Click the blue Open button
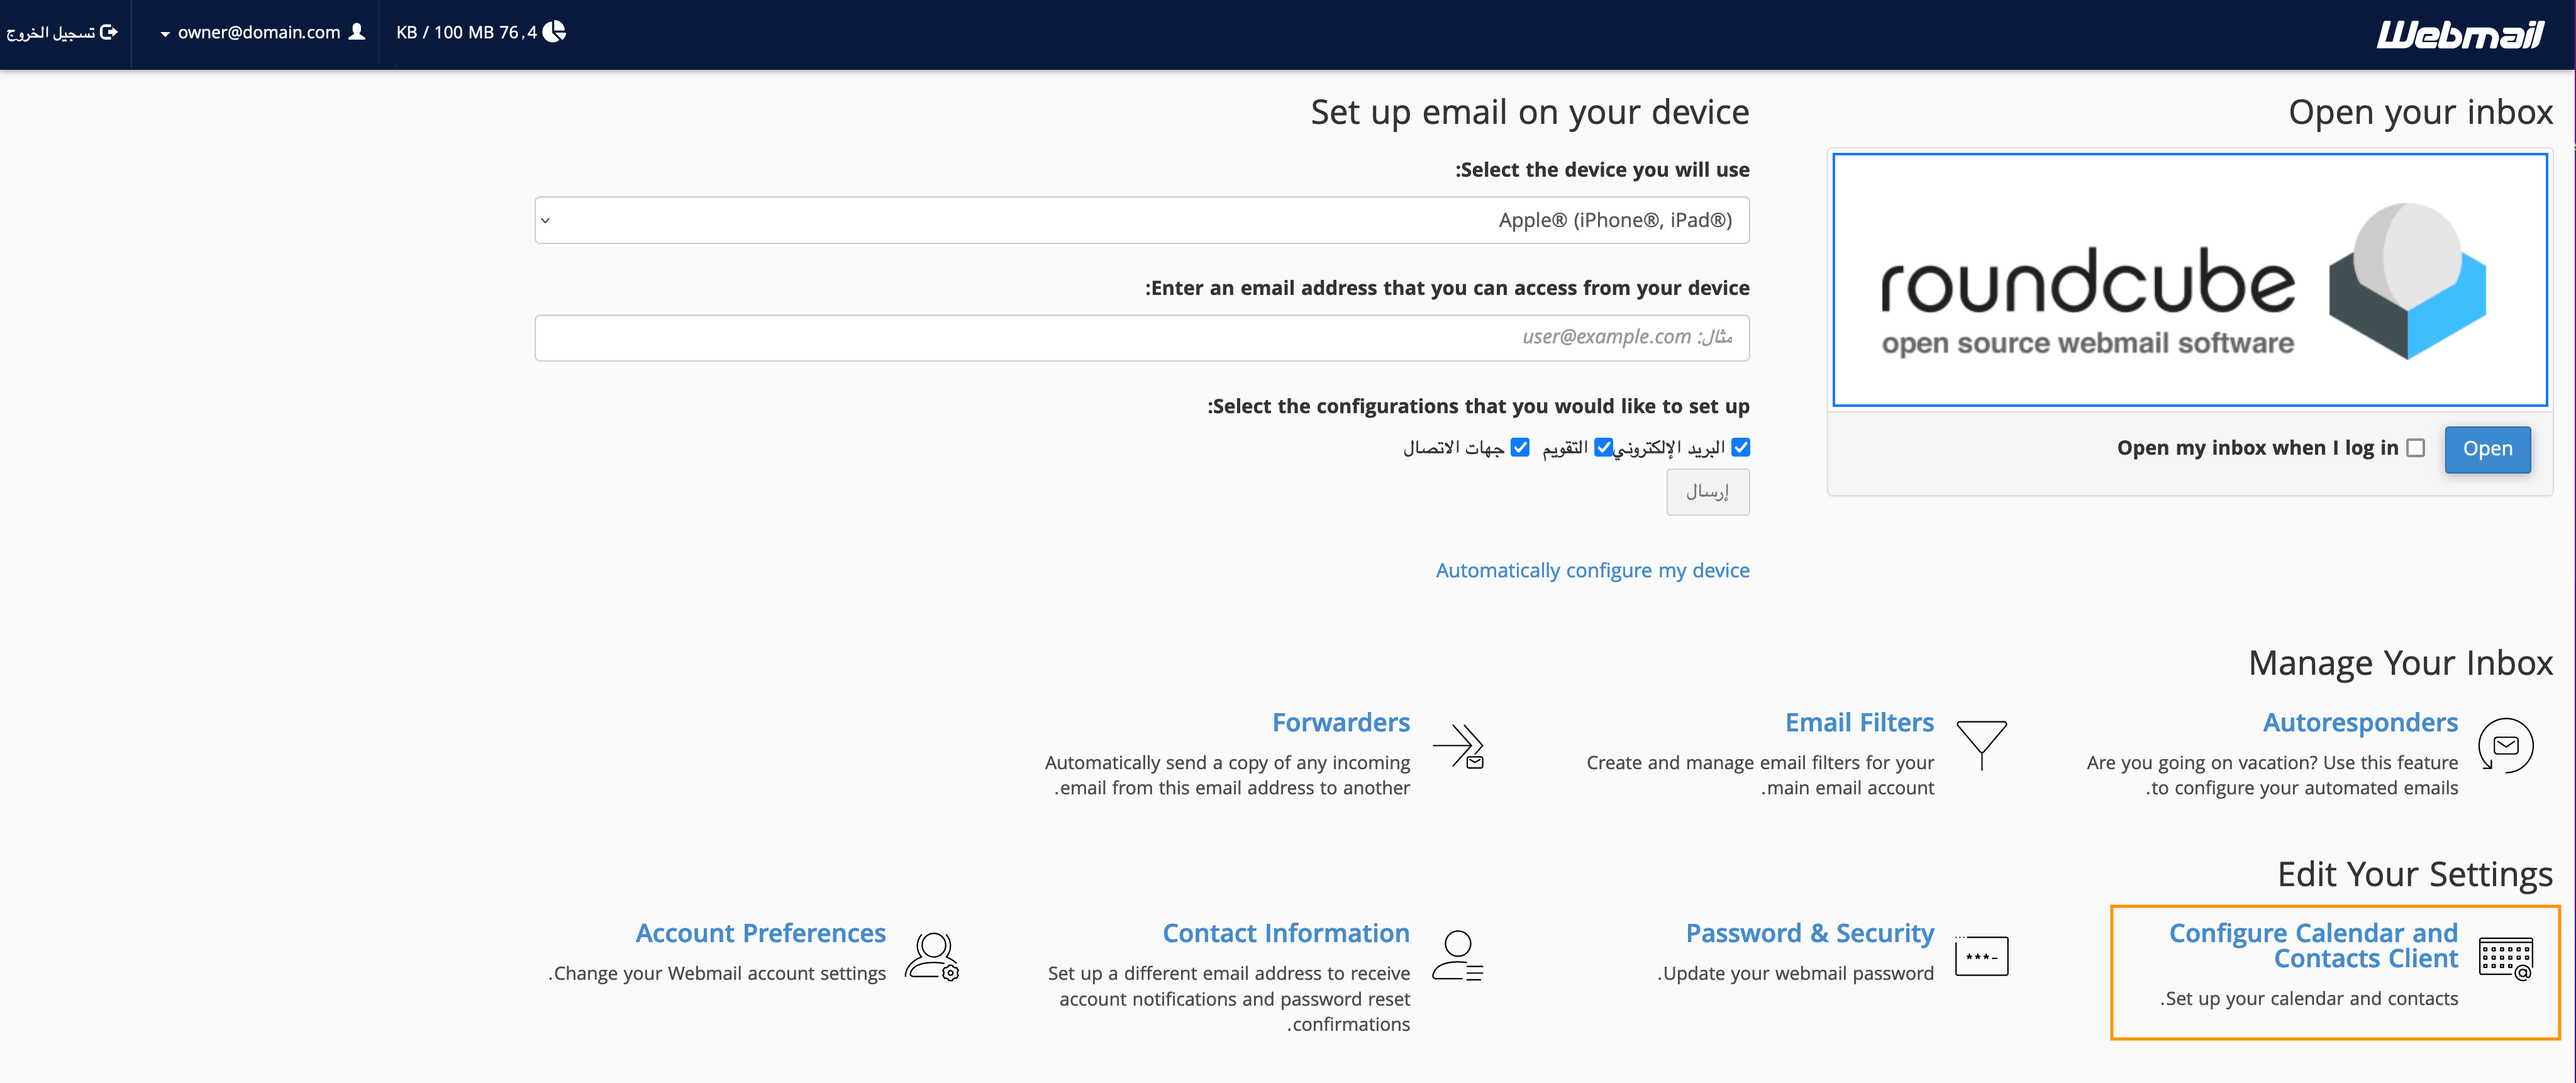2576x1083 pixels. click(x=2487, y=449)
